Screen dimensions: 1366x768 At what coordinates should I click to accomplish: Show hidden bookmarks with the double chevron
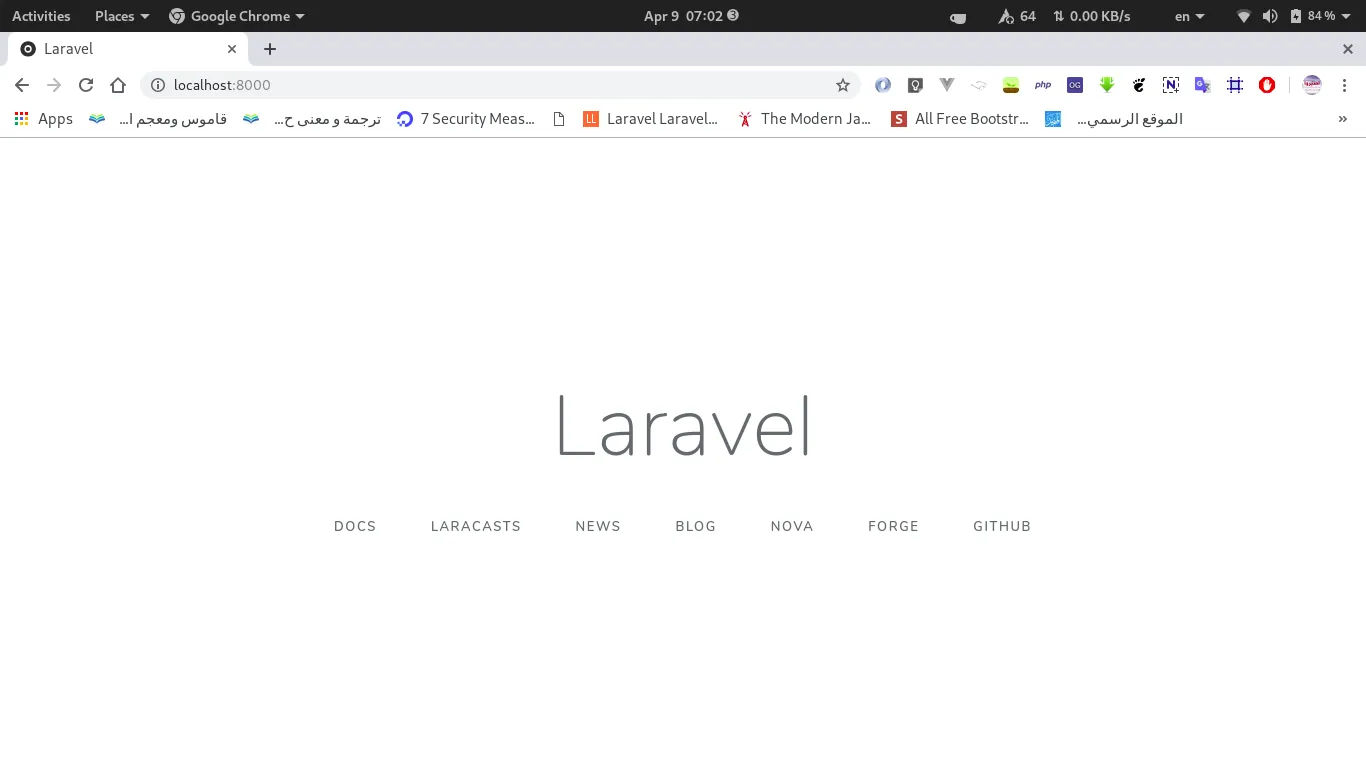(1343, 119)
